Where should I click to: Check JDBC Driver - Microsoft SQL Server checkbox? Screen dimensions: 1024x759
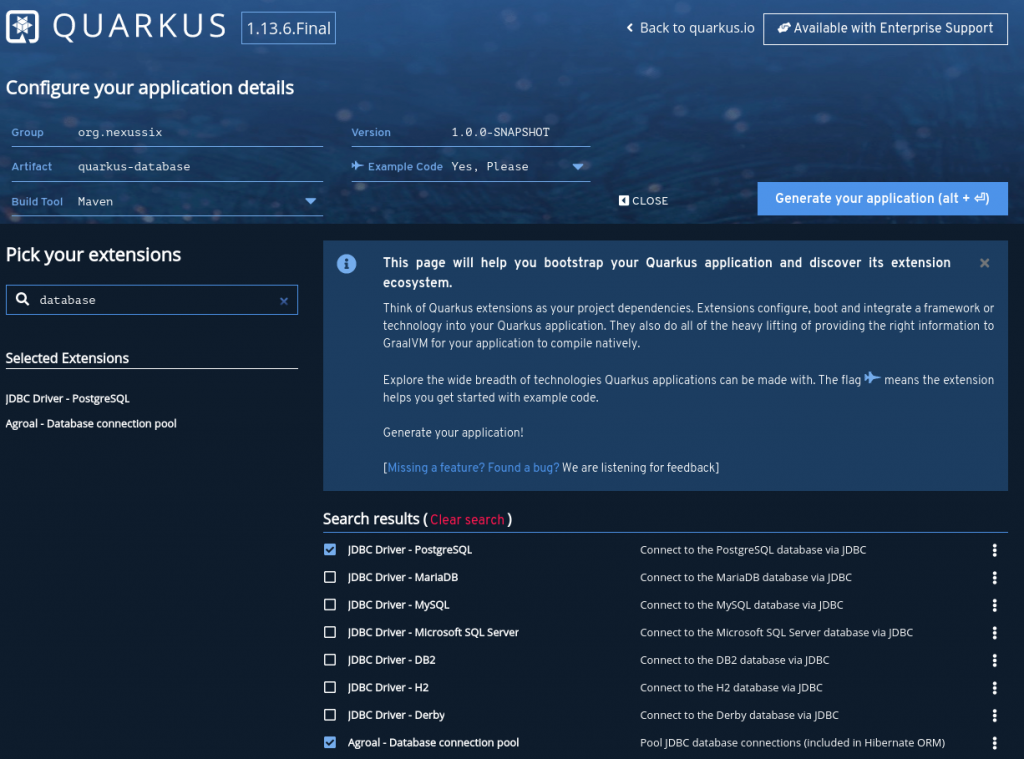pos(330,632)
